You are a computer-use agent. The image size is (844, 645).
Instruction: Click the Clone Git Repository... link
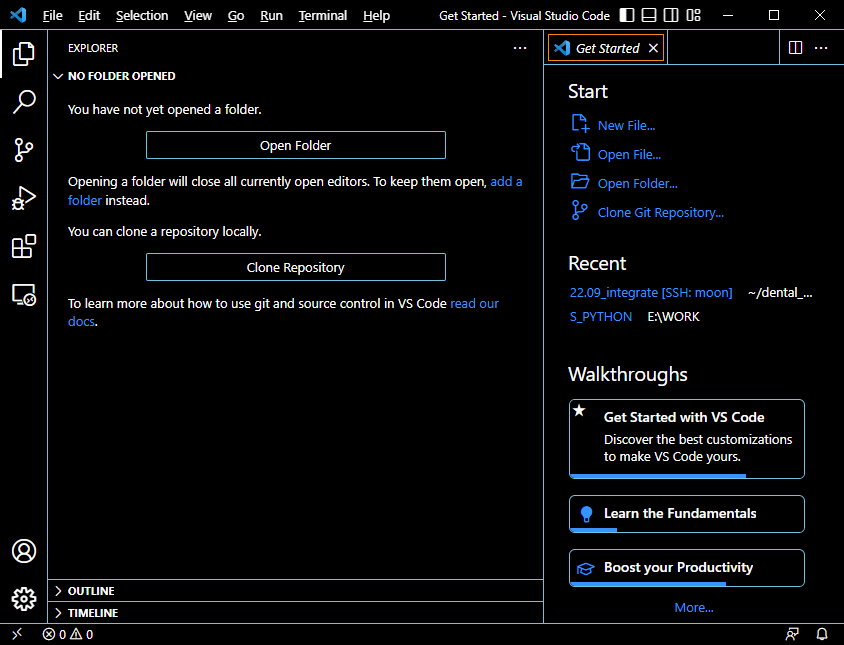coord(661,213)
